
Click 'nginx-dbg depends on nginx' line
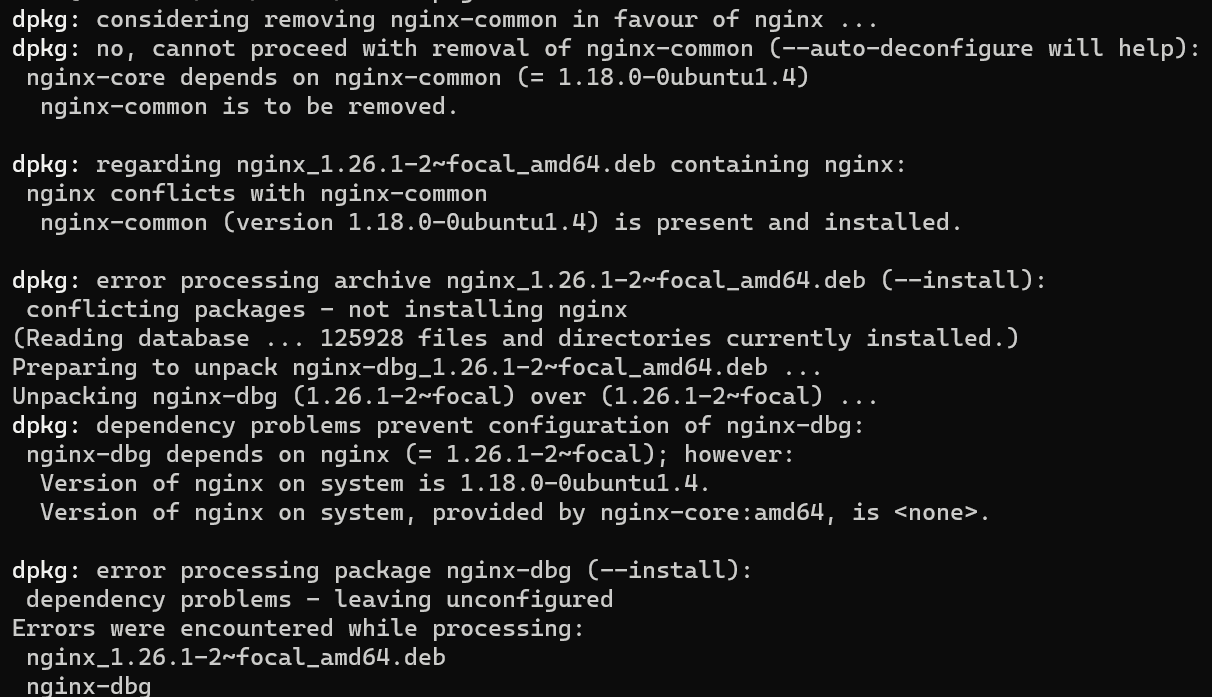coord(410,454)
